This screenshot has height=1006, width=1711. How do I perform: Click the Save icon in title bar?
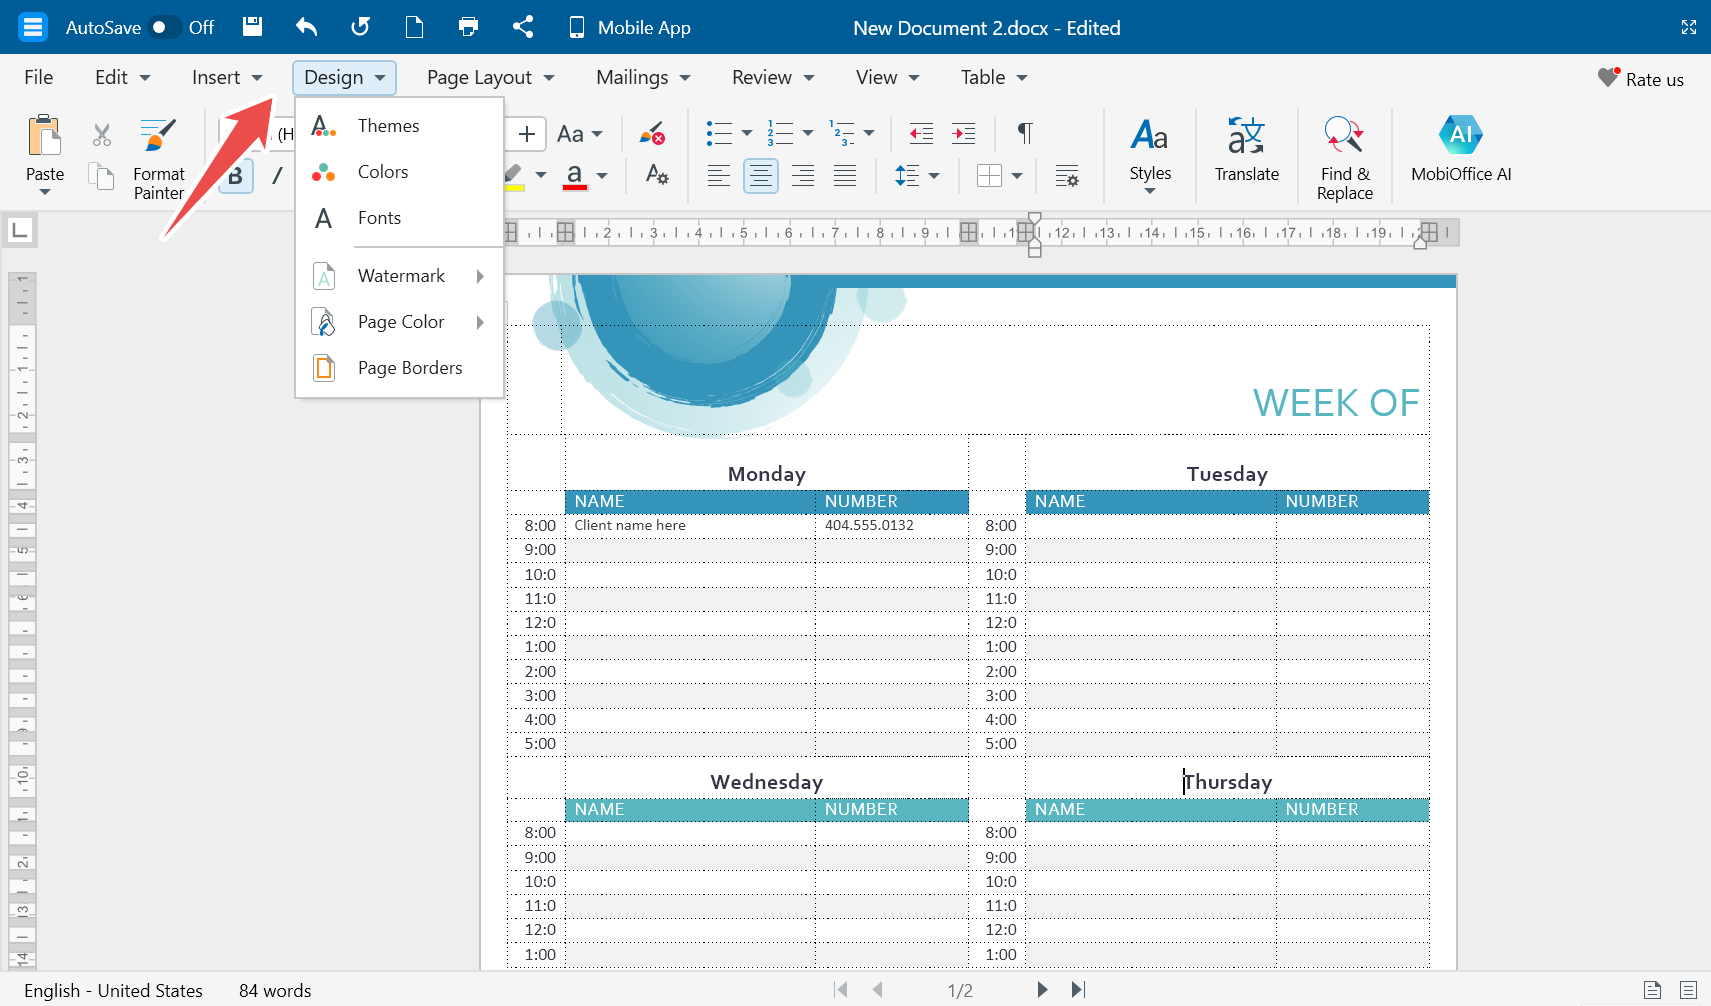point(253,27)
